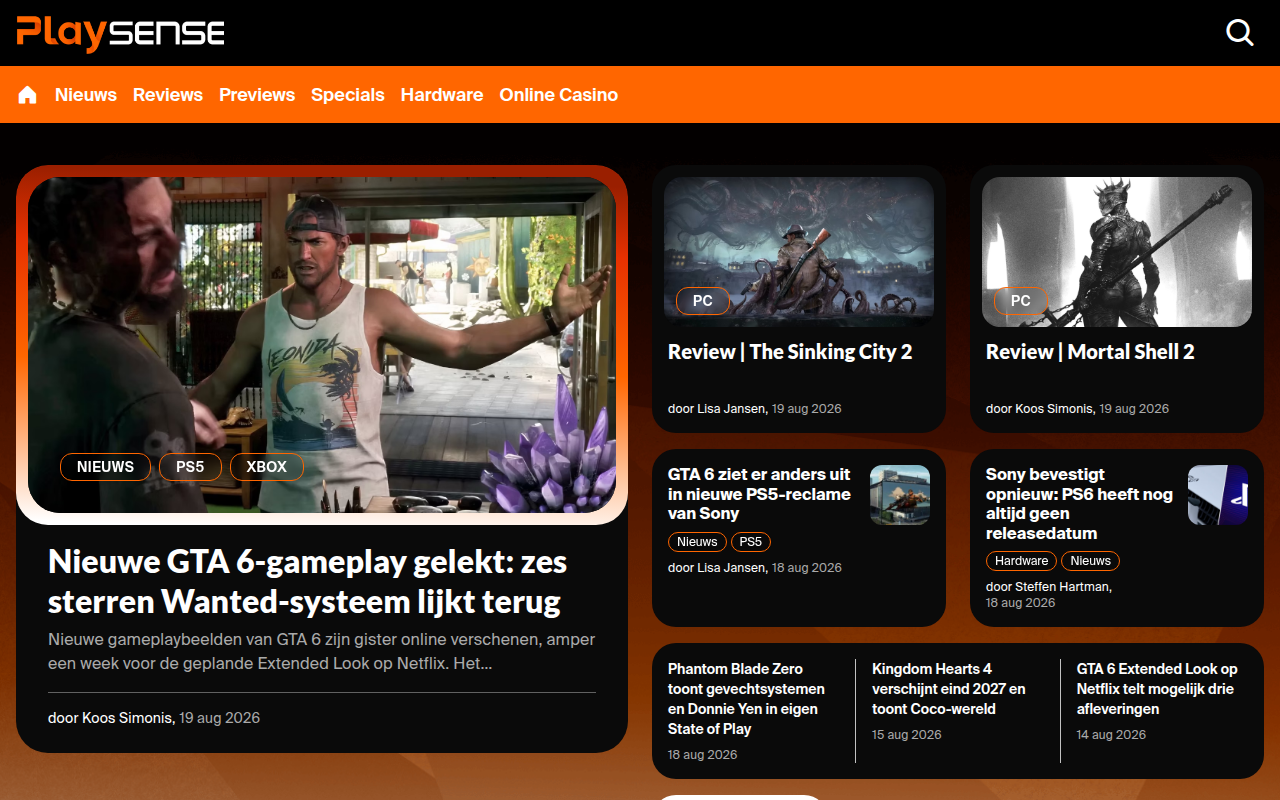
Task: Open Sony bevestigt opnieuw PS6 headline
Action: pos(1079,504)
